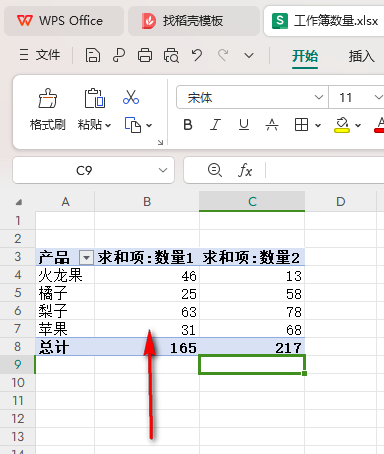384x454 pixels.
Task: Open the Paste options dropdown arrow
Action: [108, 126]
